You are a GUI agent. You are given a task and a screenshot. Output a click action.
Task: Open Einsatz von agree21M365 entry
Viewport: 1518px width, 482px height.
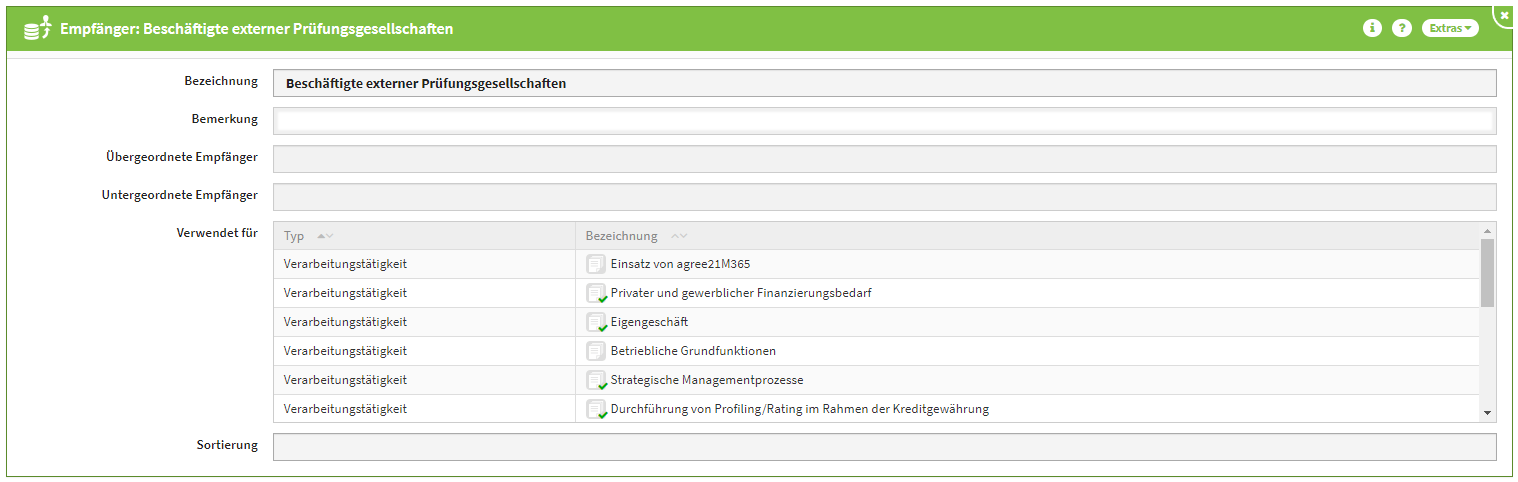680,265
